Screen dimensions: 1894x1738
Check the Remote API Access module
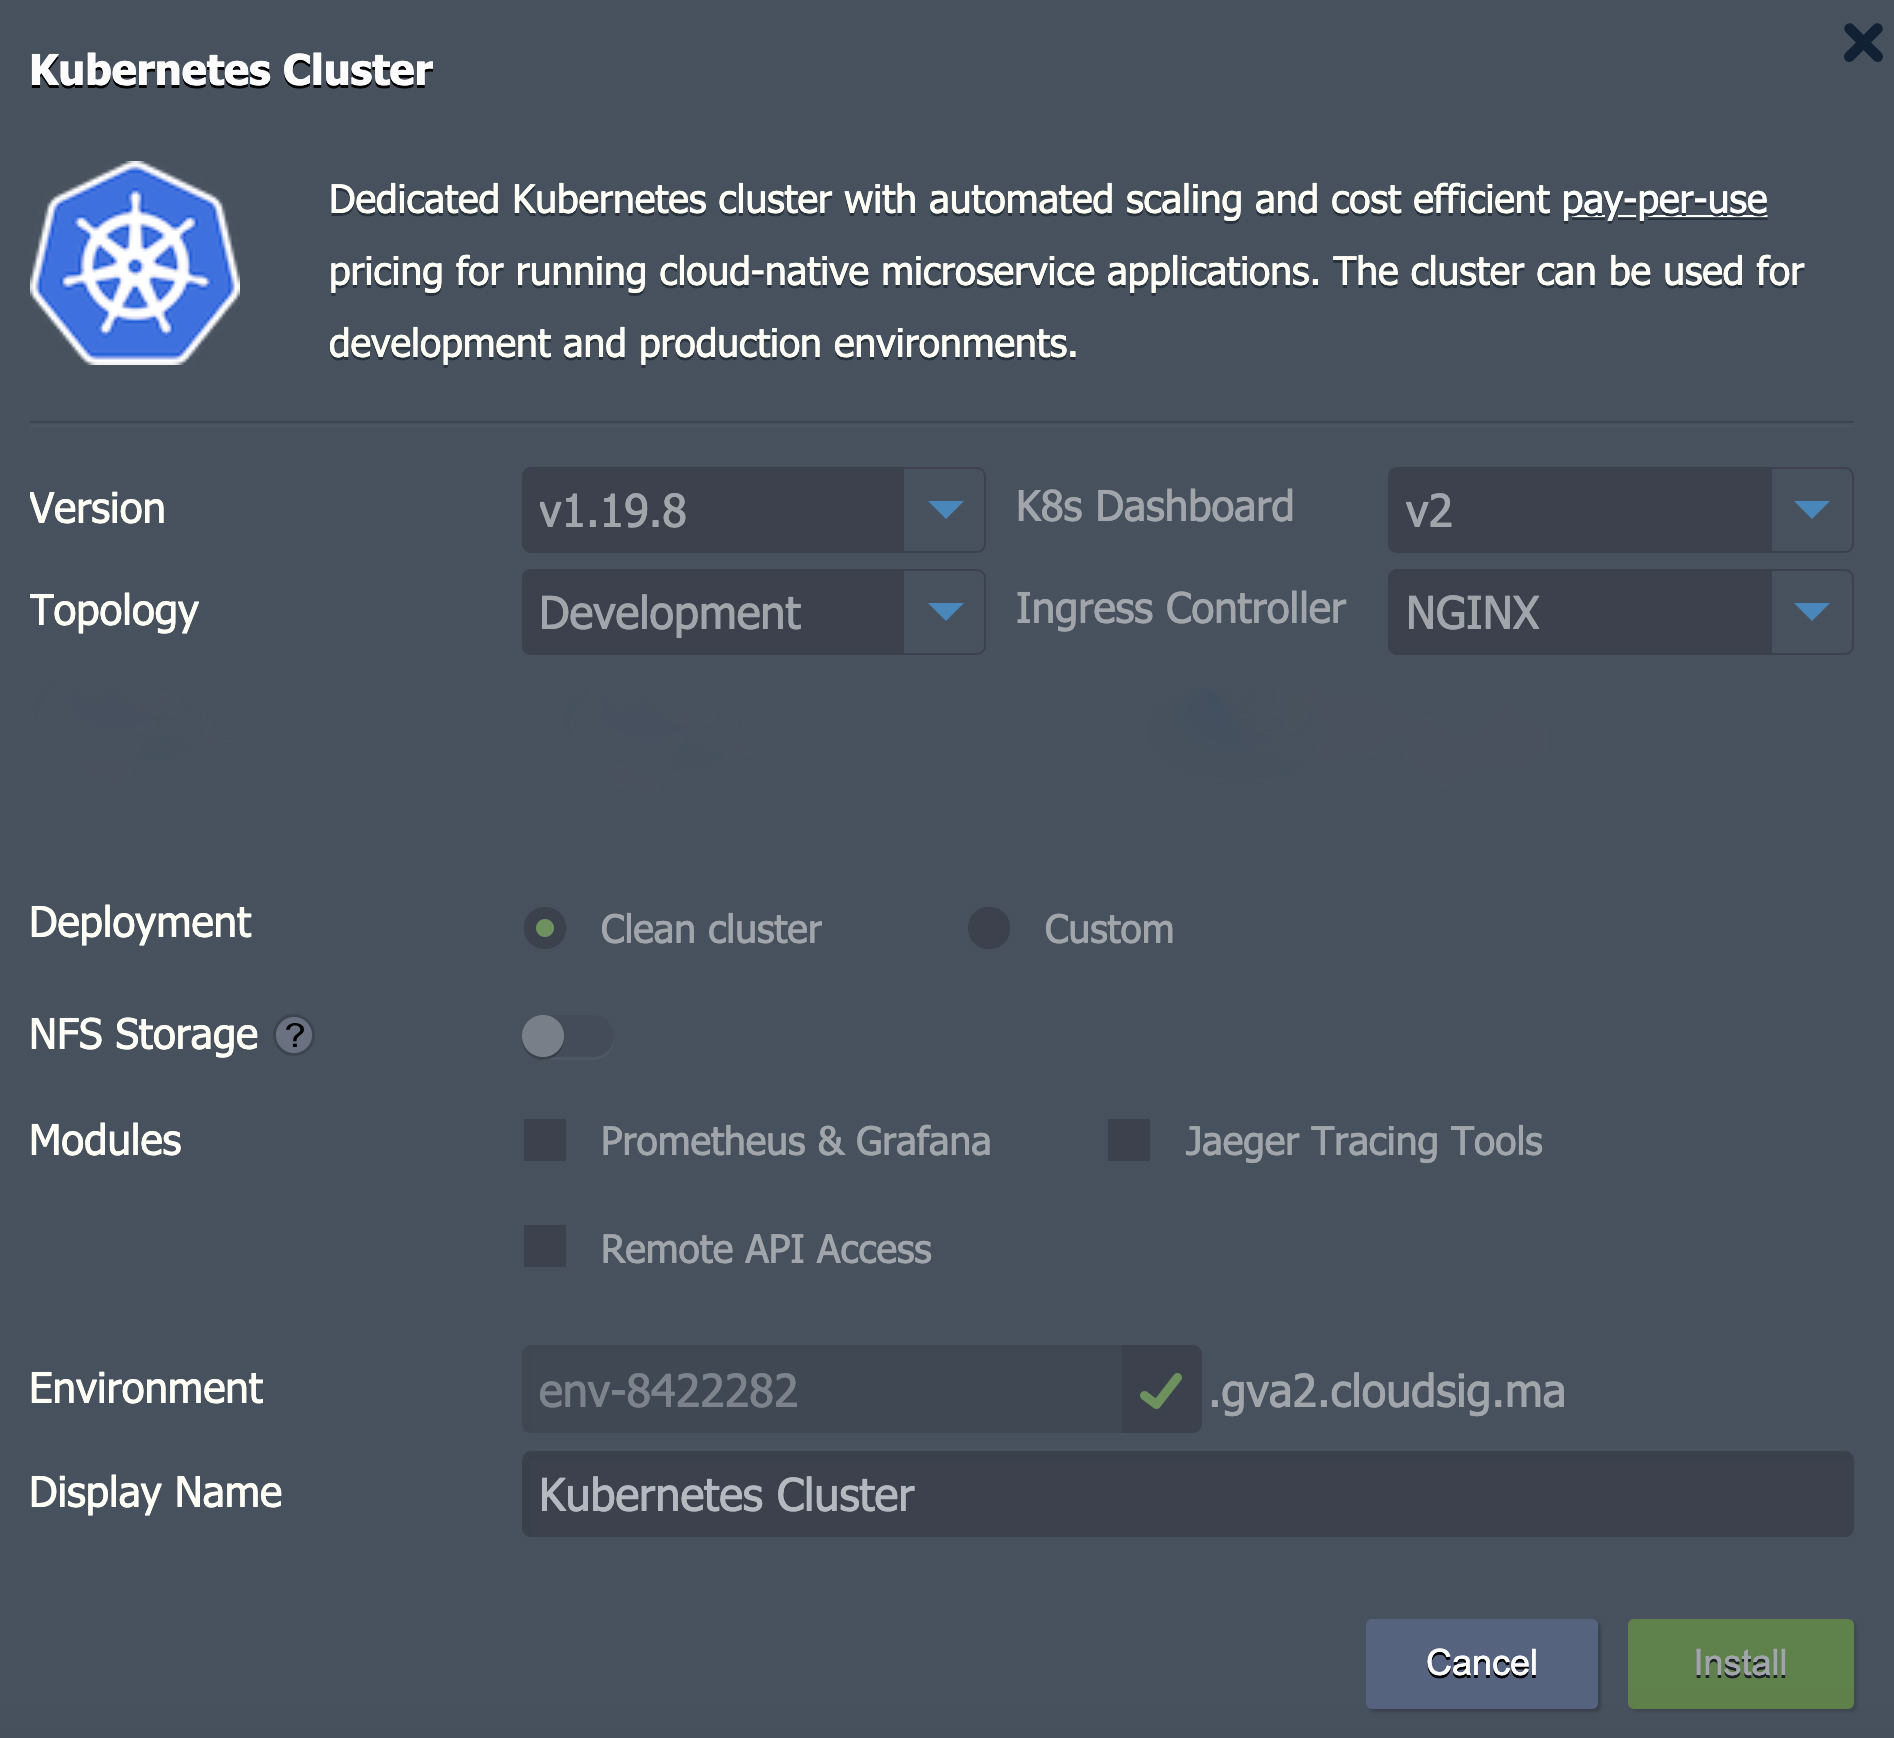[545, 1246]
